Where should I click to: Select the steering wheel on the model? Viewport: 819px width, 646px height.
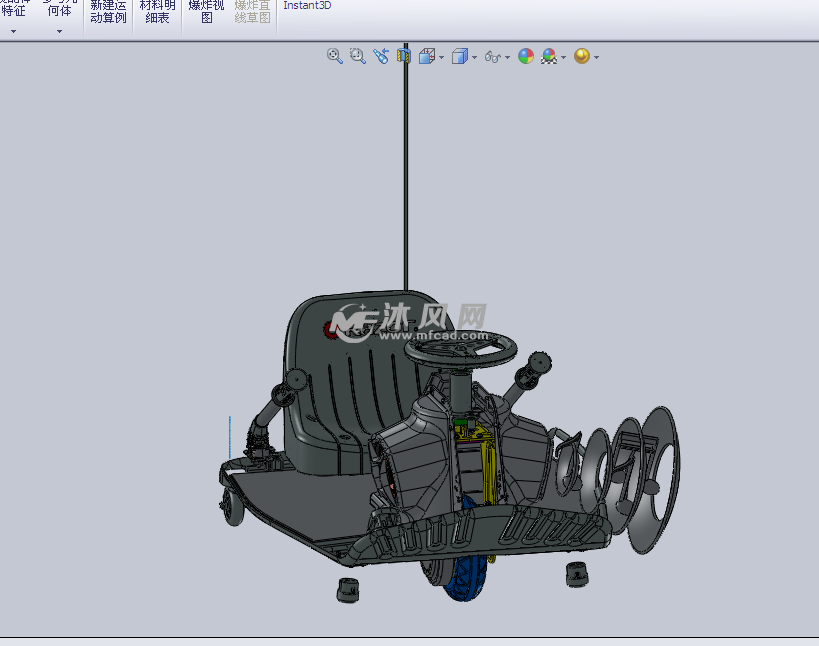coord(461,347)
